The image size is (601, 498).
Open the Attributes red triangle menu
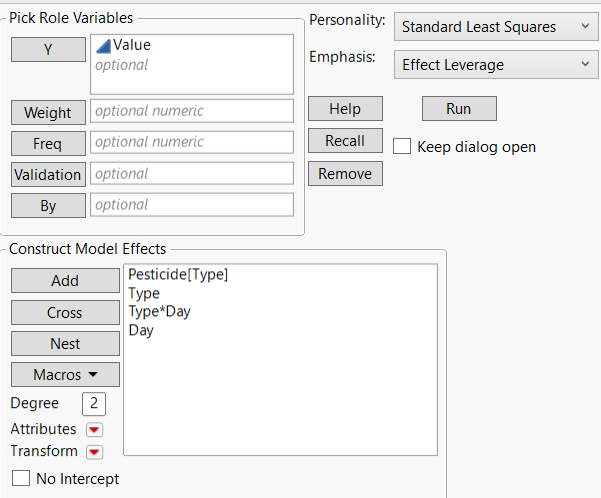click(95, 429)
